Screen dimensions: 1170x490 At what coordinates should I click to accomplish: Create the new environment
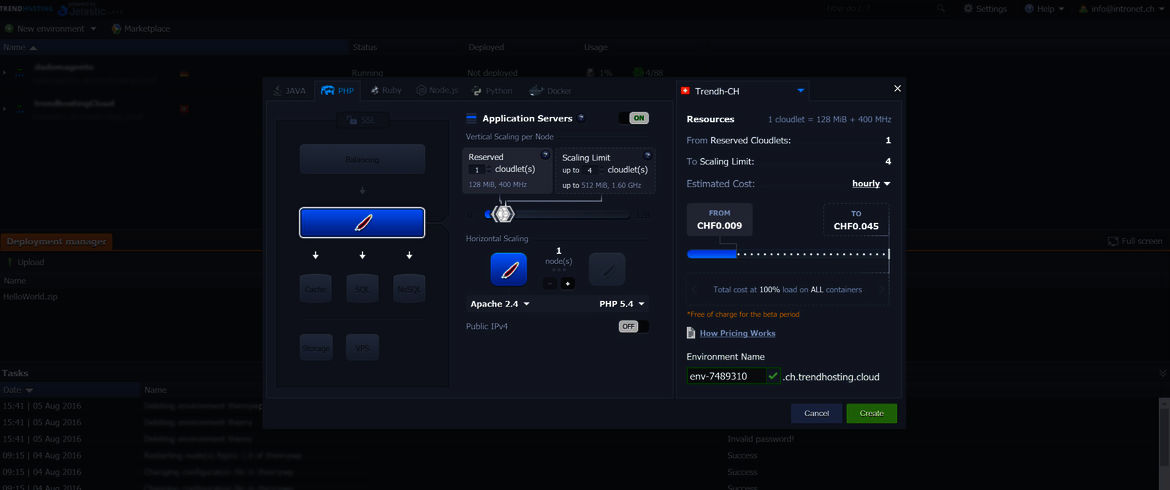click(872, 413)
